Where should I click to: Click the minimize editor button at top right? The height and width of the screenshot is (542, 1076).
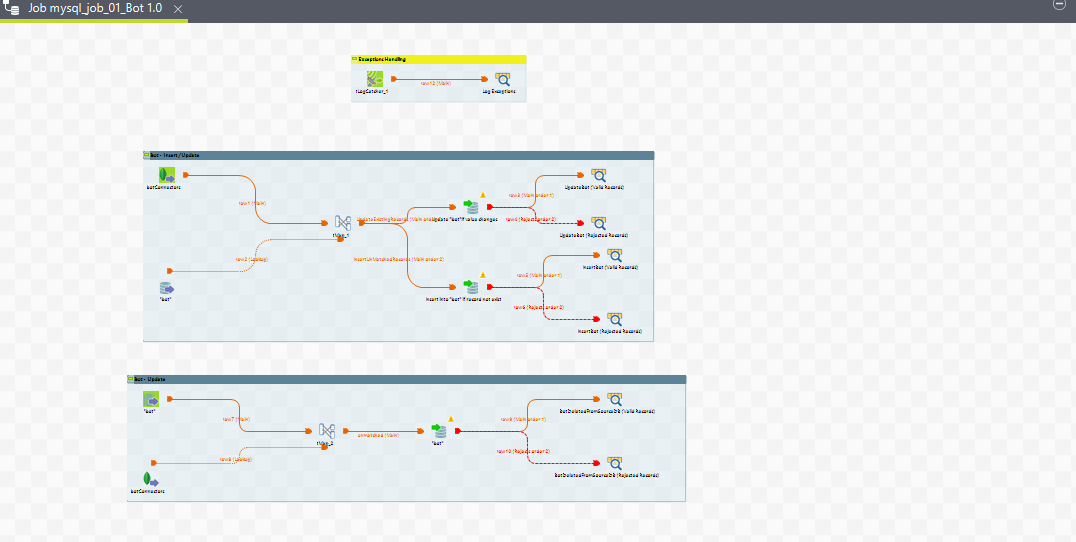click(1059, 5)
